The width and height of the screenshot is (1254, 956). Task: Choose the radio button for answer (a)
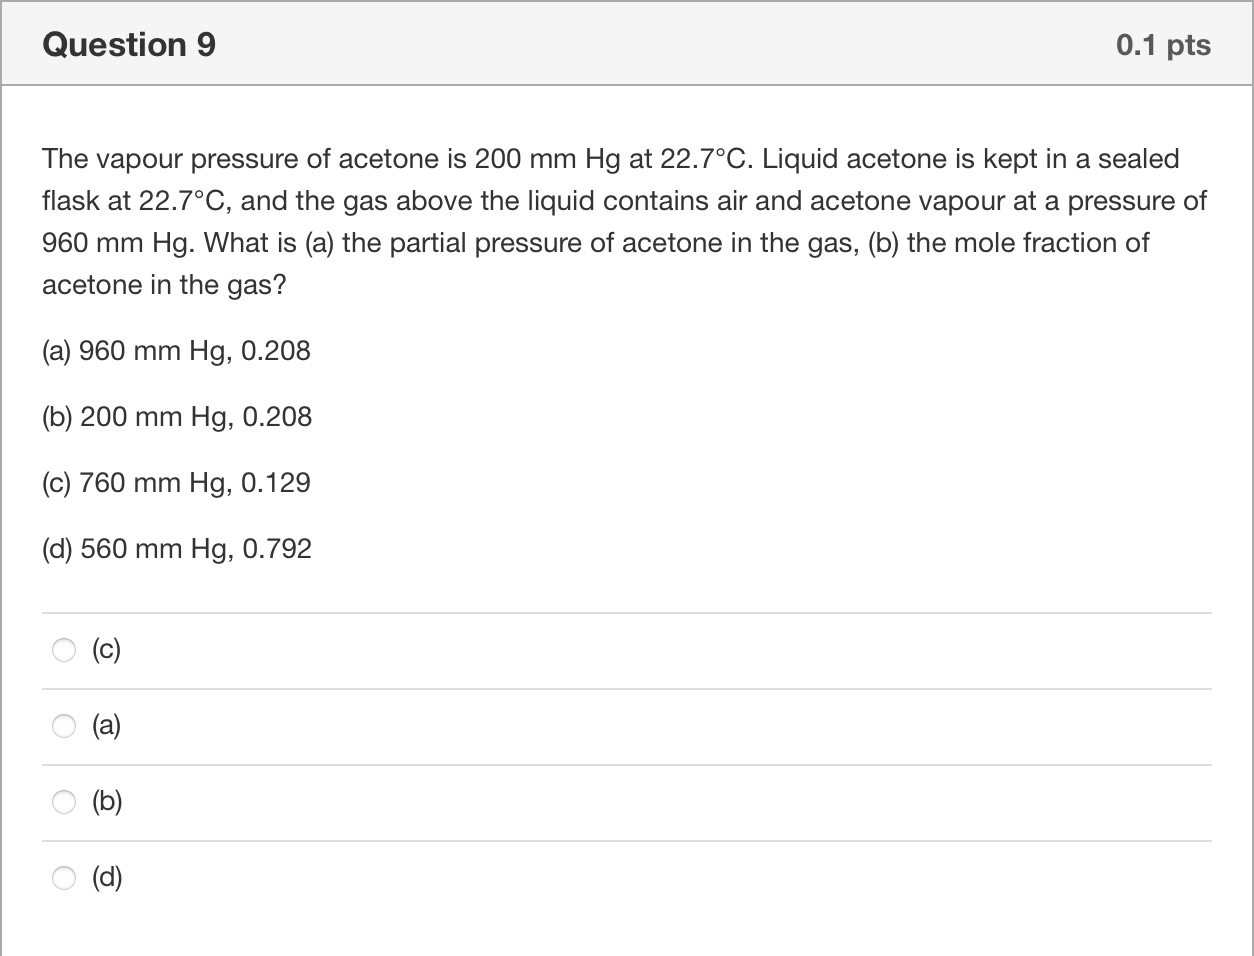(x=64, y=727)
